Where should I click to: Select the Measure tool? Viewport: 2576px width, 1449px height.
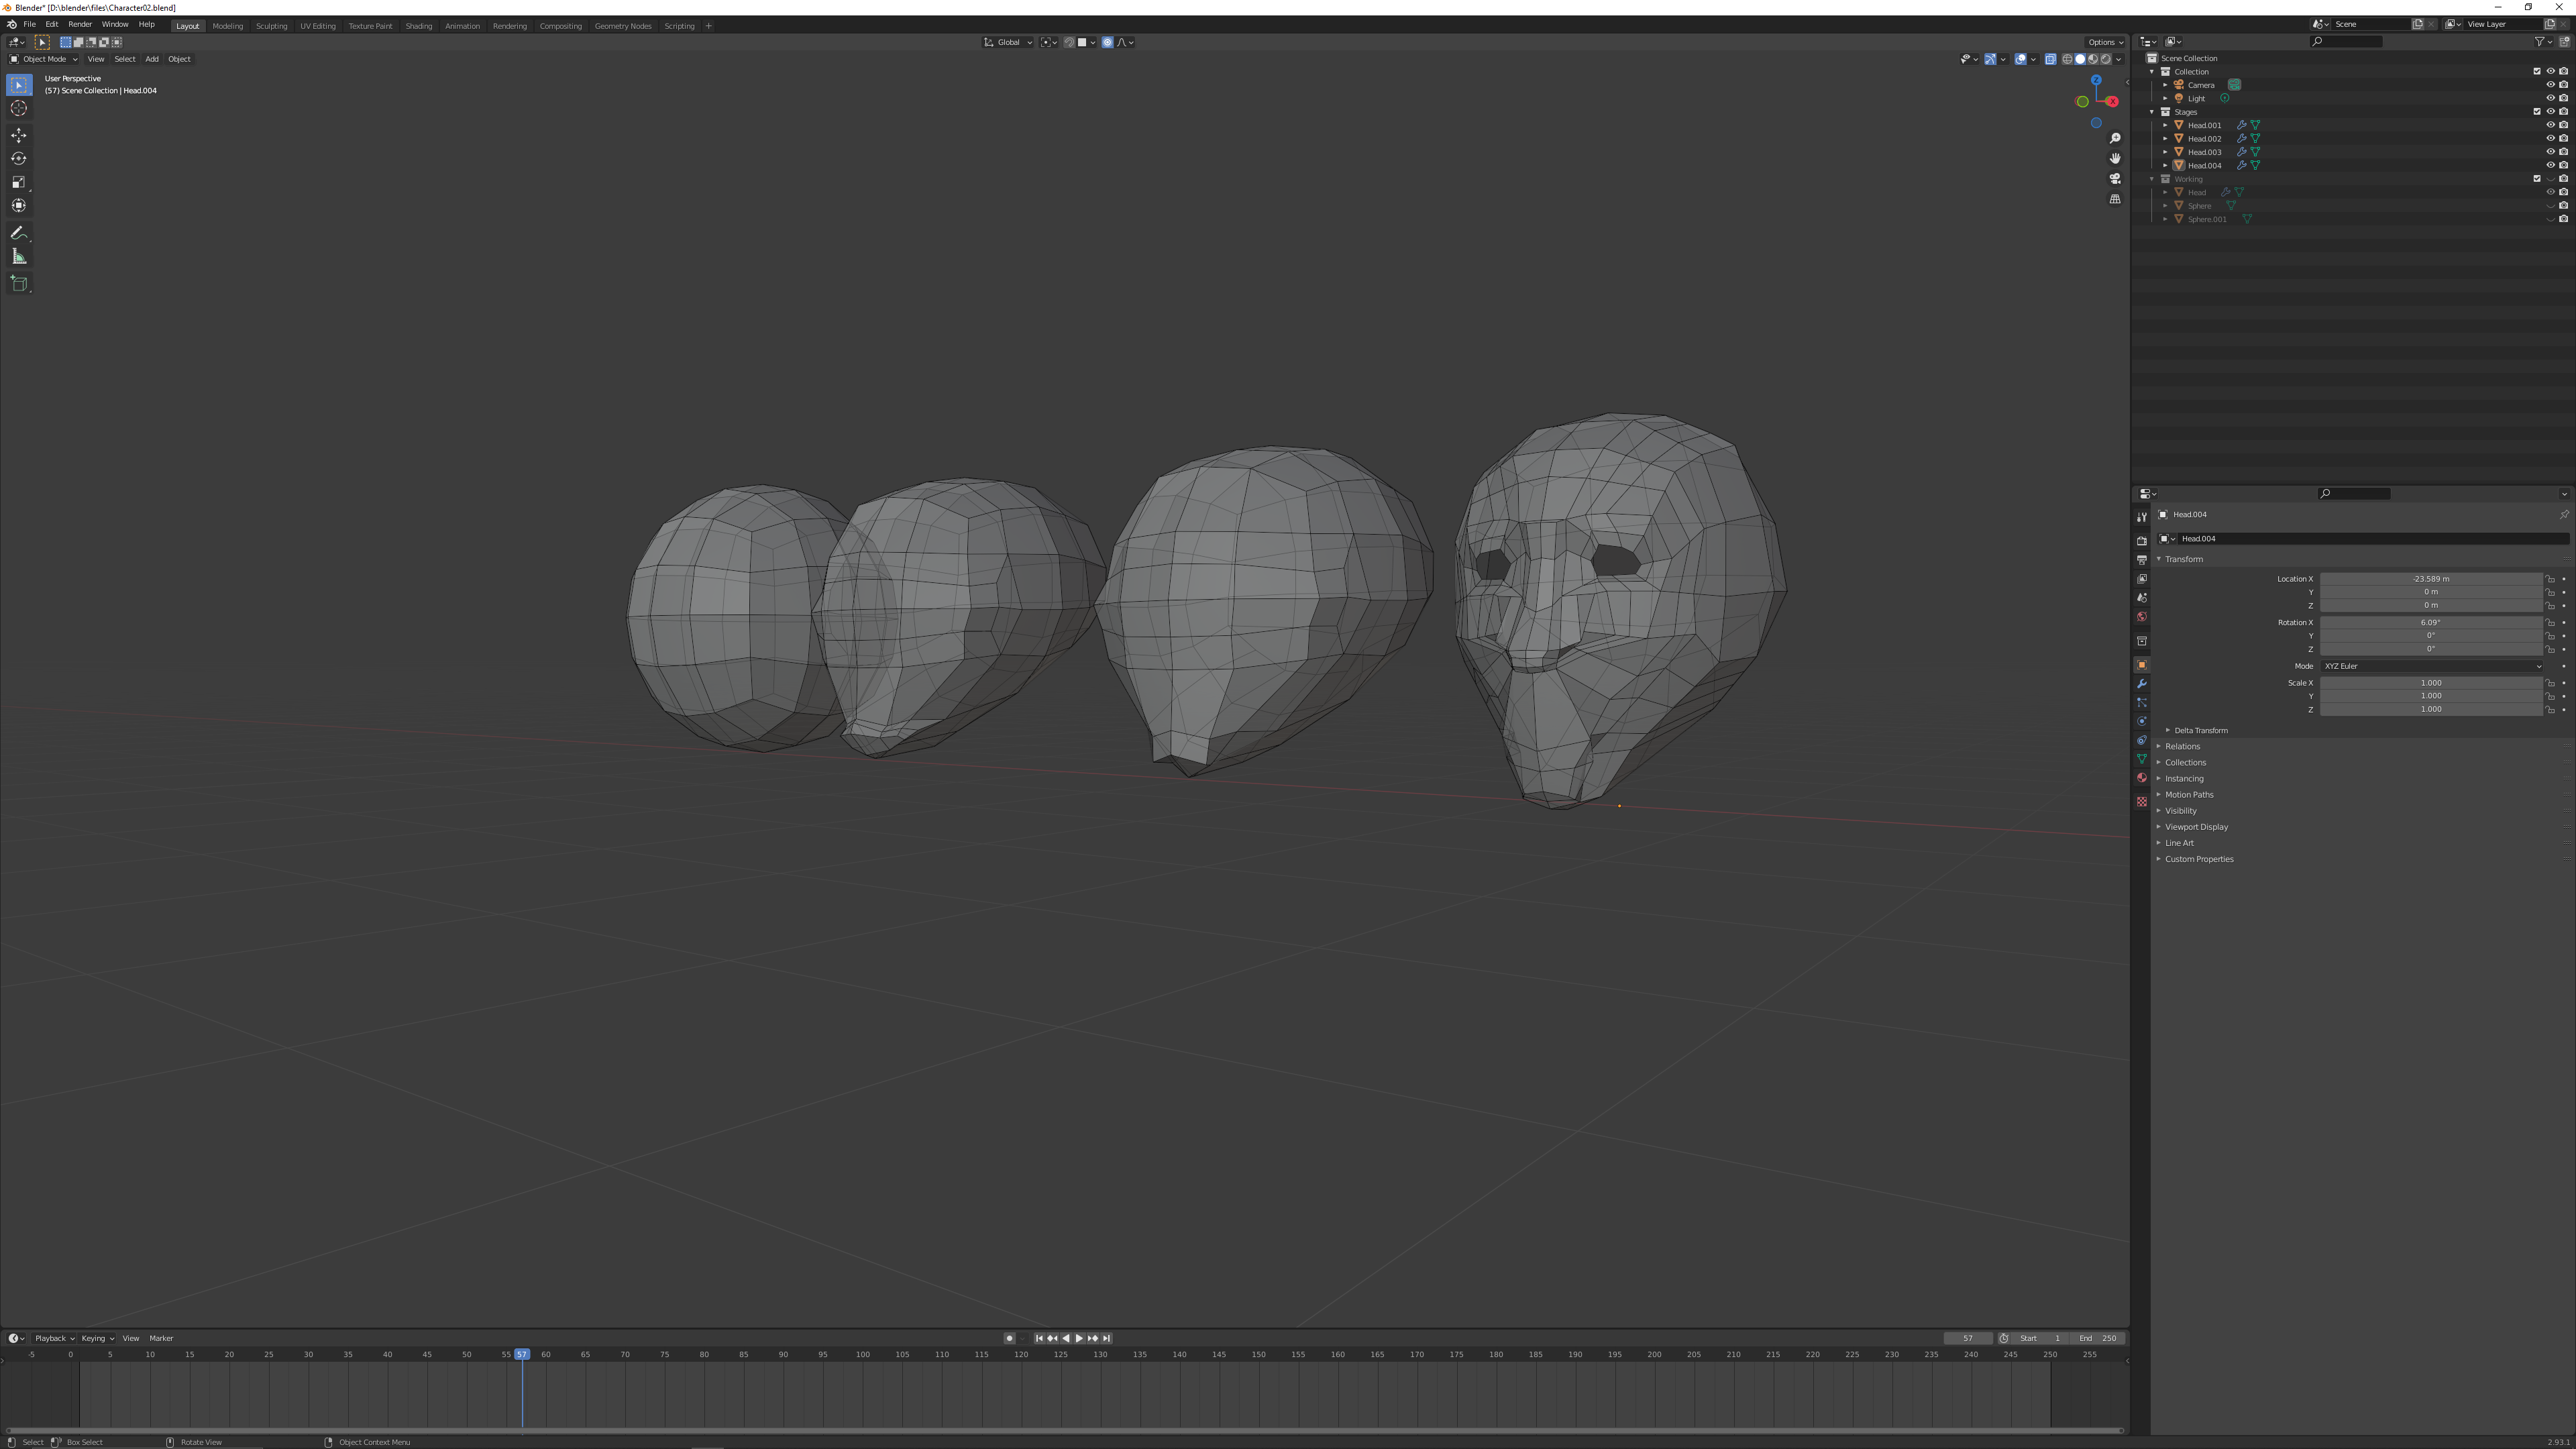coord(19,257)
